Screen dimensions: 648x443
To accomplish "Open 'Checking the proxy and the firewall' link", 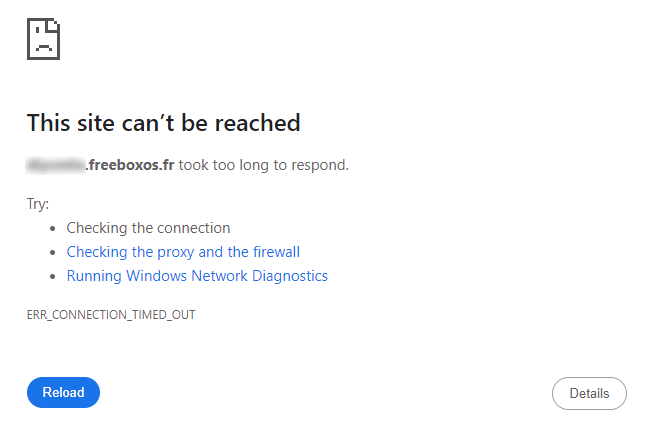I will click(x=183, y=252).
